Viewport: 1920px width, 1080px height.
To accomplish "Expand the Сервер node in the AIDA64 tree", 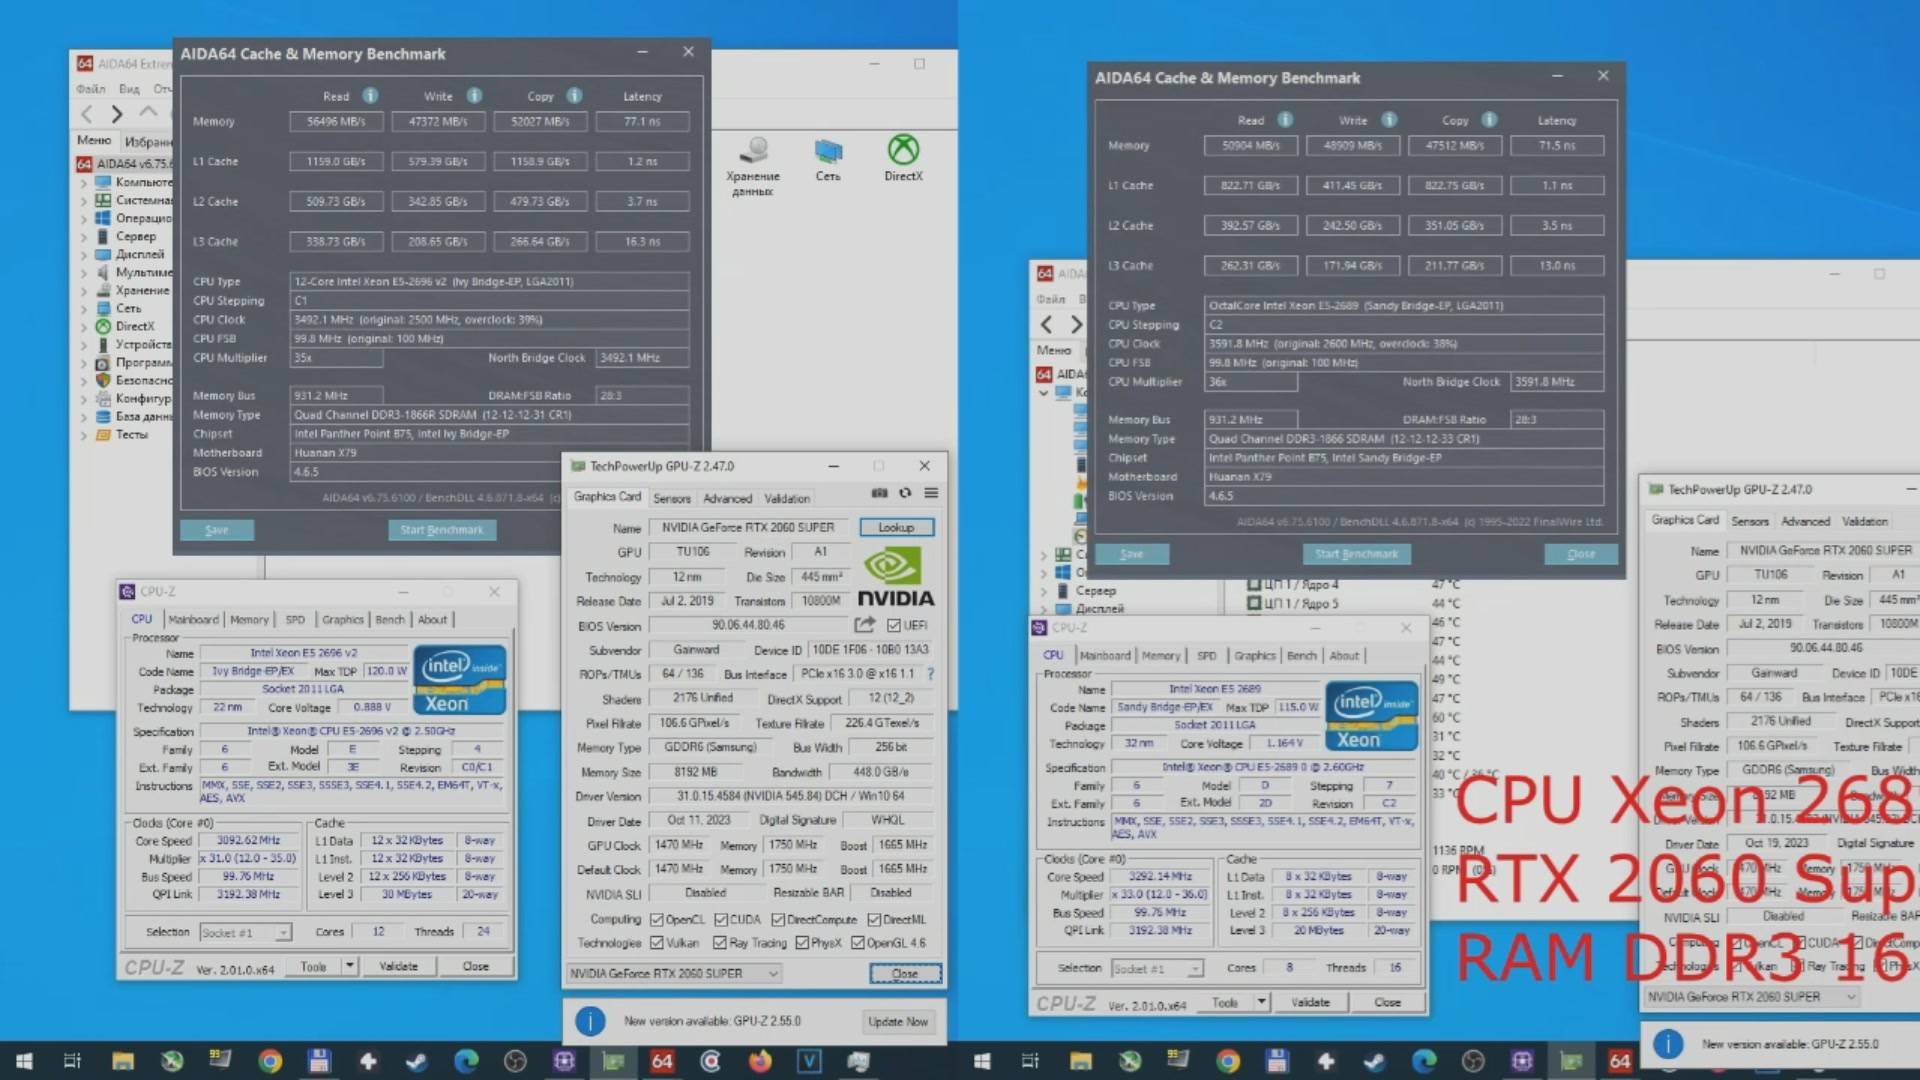I will (84, 237).
